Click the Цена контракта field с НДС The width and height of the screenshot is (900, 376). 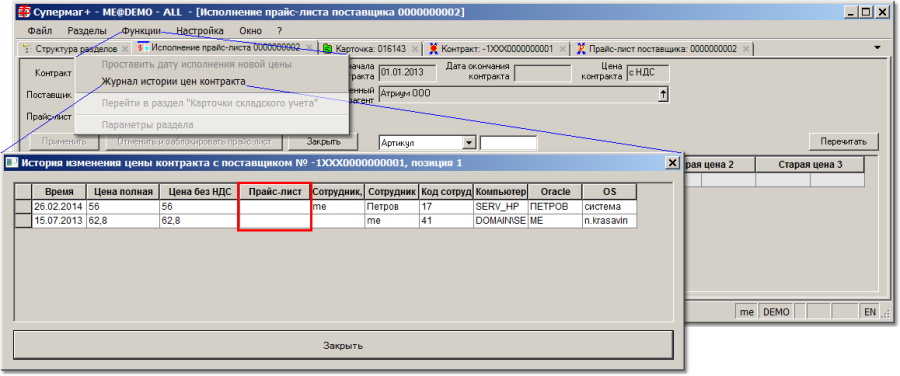pos(648,73)
